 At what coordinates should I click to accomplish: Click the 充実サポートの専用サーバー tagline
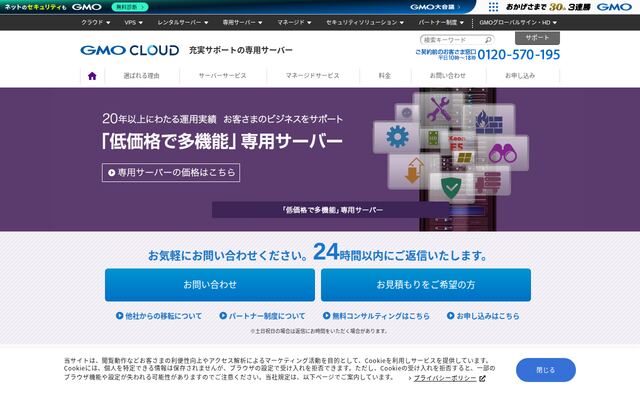(x=241, y=50)
